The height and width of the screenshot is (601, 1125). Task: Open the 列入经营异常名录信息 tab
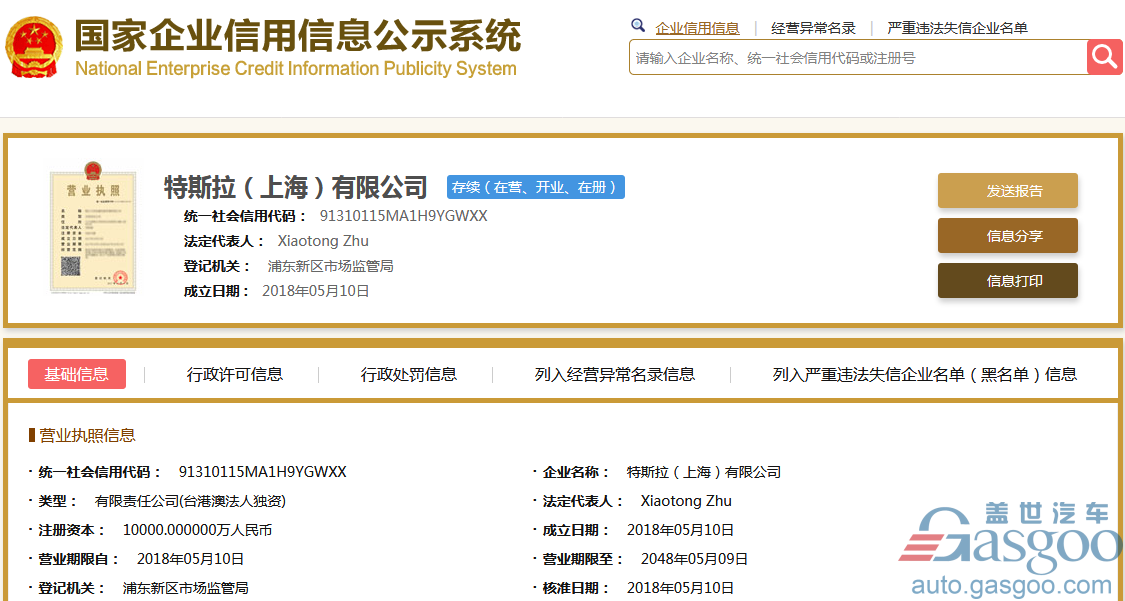click(615, 374)
